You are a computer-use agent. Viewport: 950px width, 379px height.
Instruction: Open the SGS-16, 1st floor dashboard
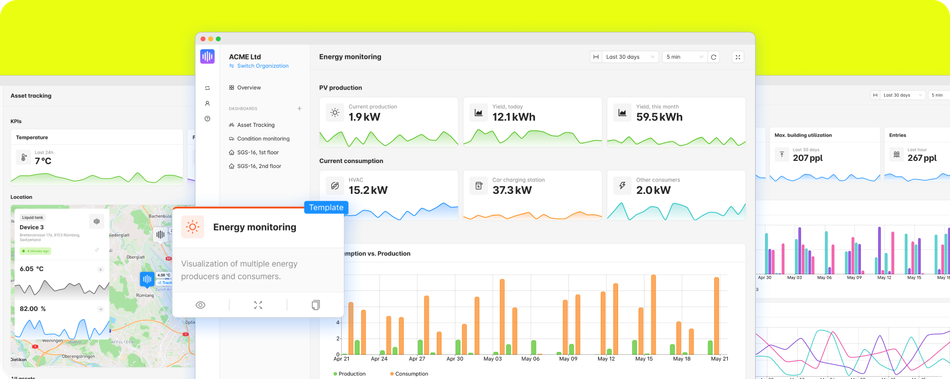[254, 153]
